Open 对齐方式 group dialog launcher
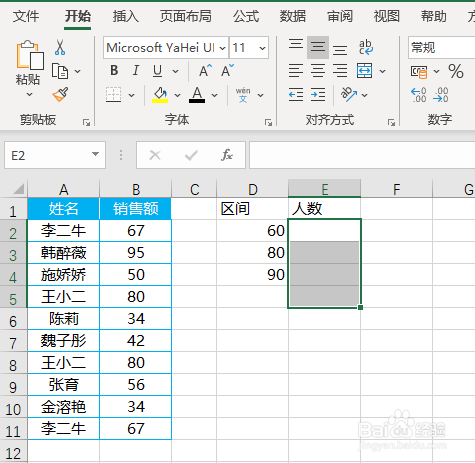475x463 pixels. (x=391, y=123)
